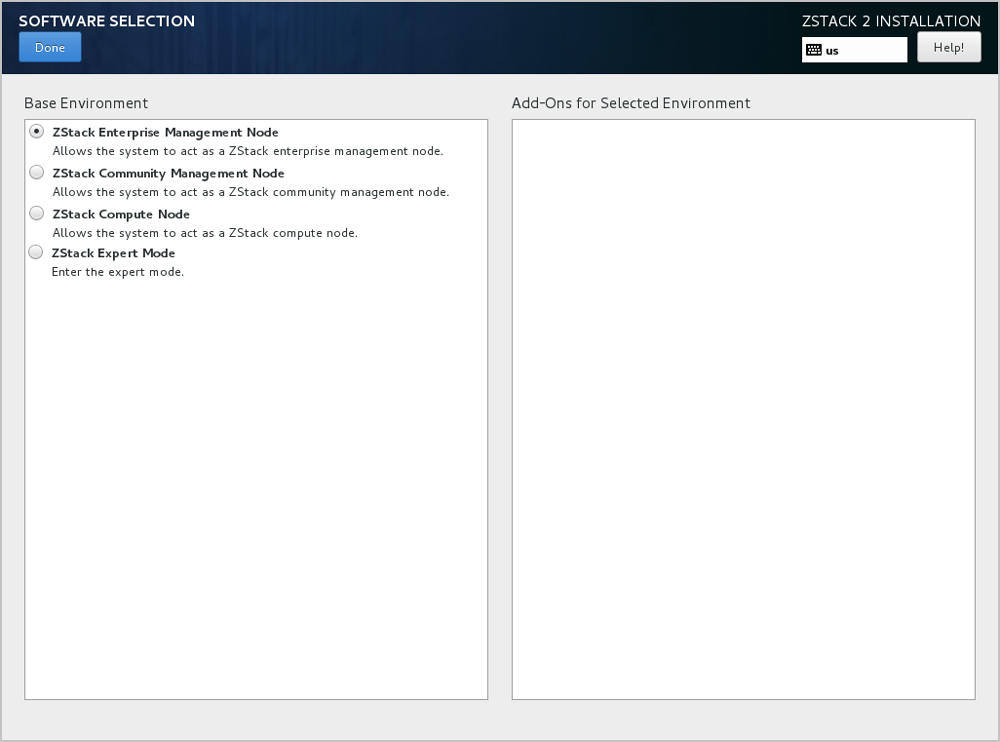
Task: Choose the ZStack Compute Node radio button
Action: point(37,213)
